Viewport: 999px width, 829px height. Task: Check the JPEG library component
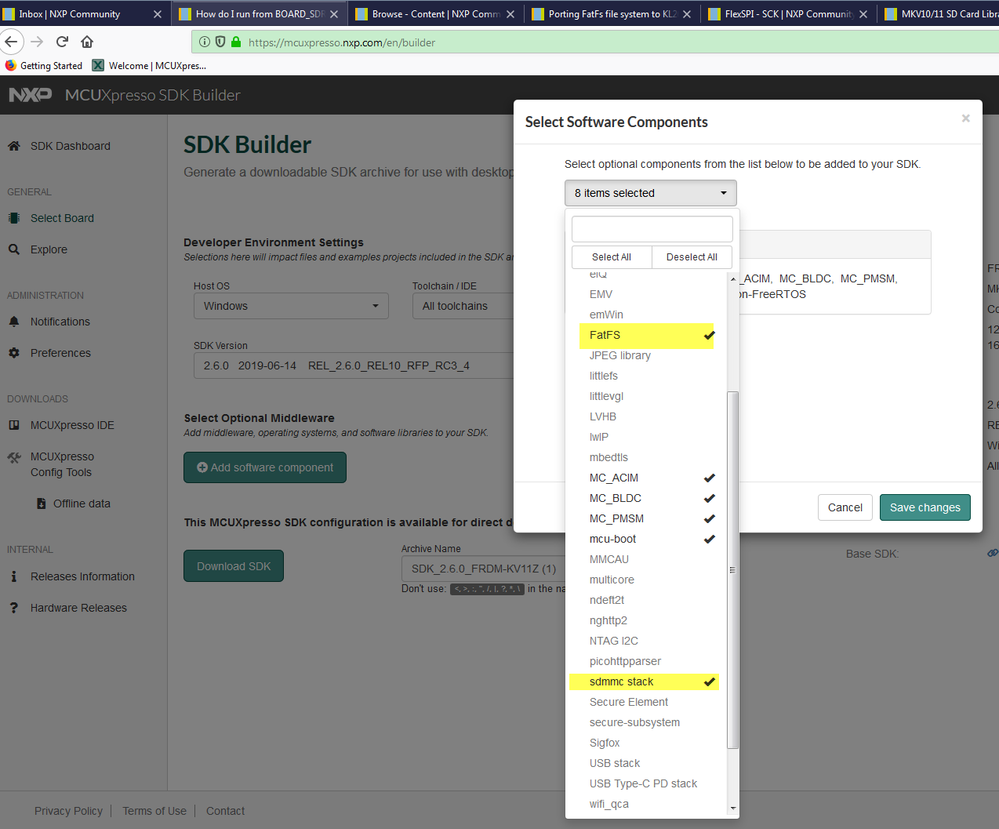(647, 356)
